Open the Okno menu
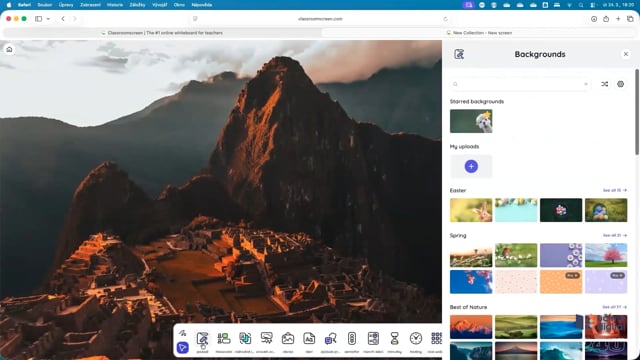This screenshot has width=640, height=360. point(179,5)
